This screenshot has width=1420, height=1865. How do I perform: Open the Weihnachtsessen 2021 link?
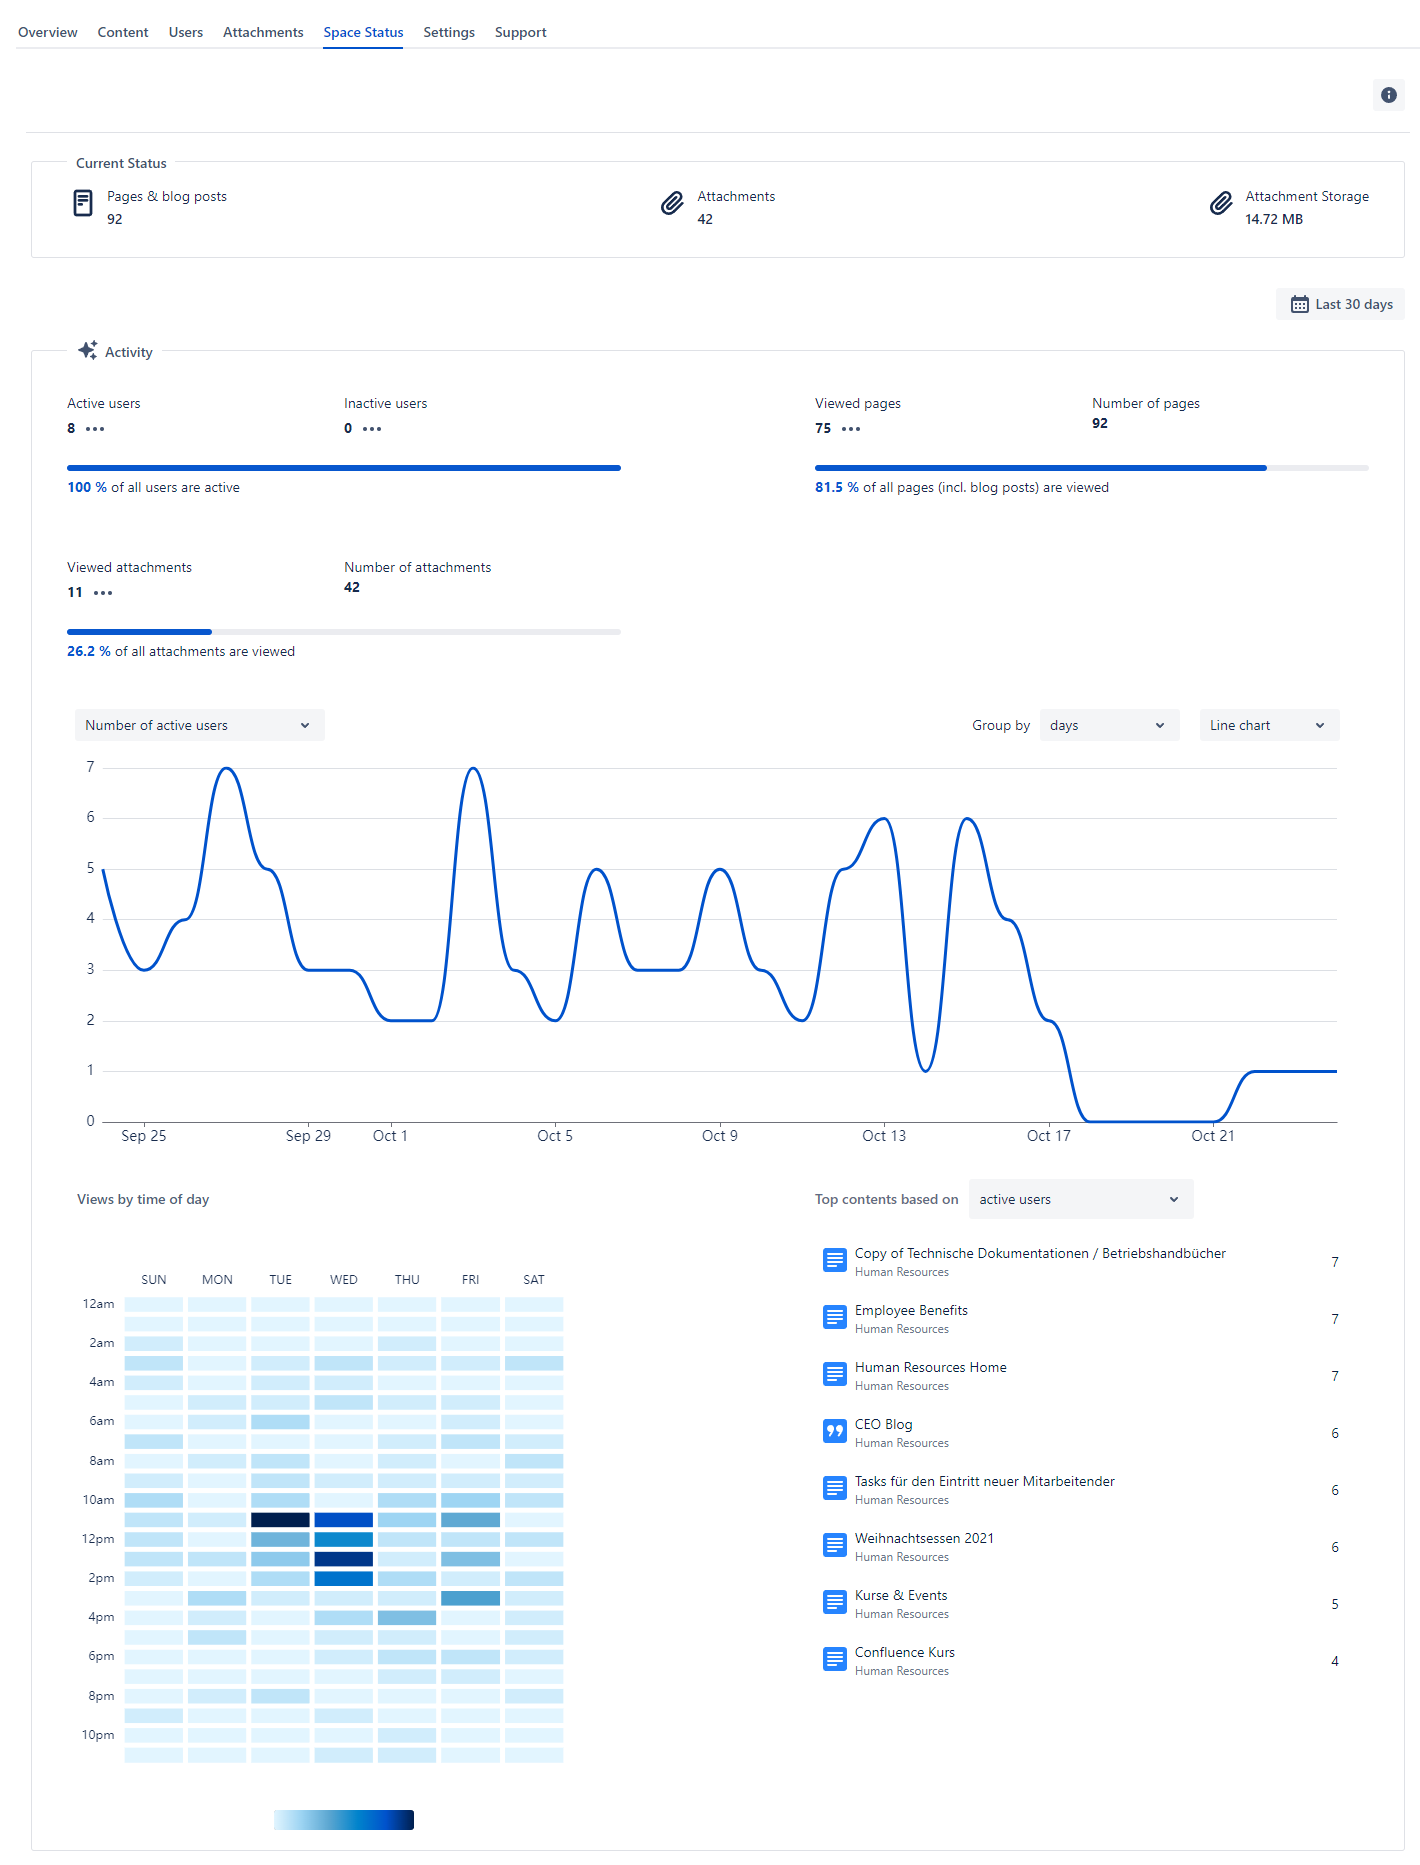[924, 1538]
